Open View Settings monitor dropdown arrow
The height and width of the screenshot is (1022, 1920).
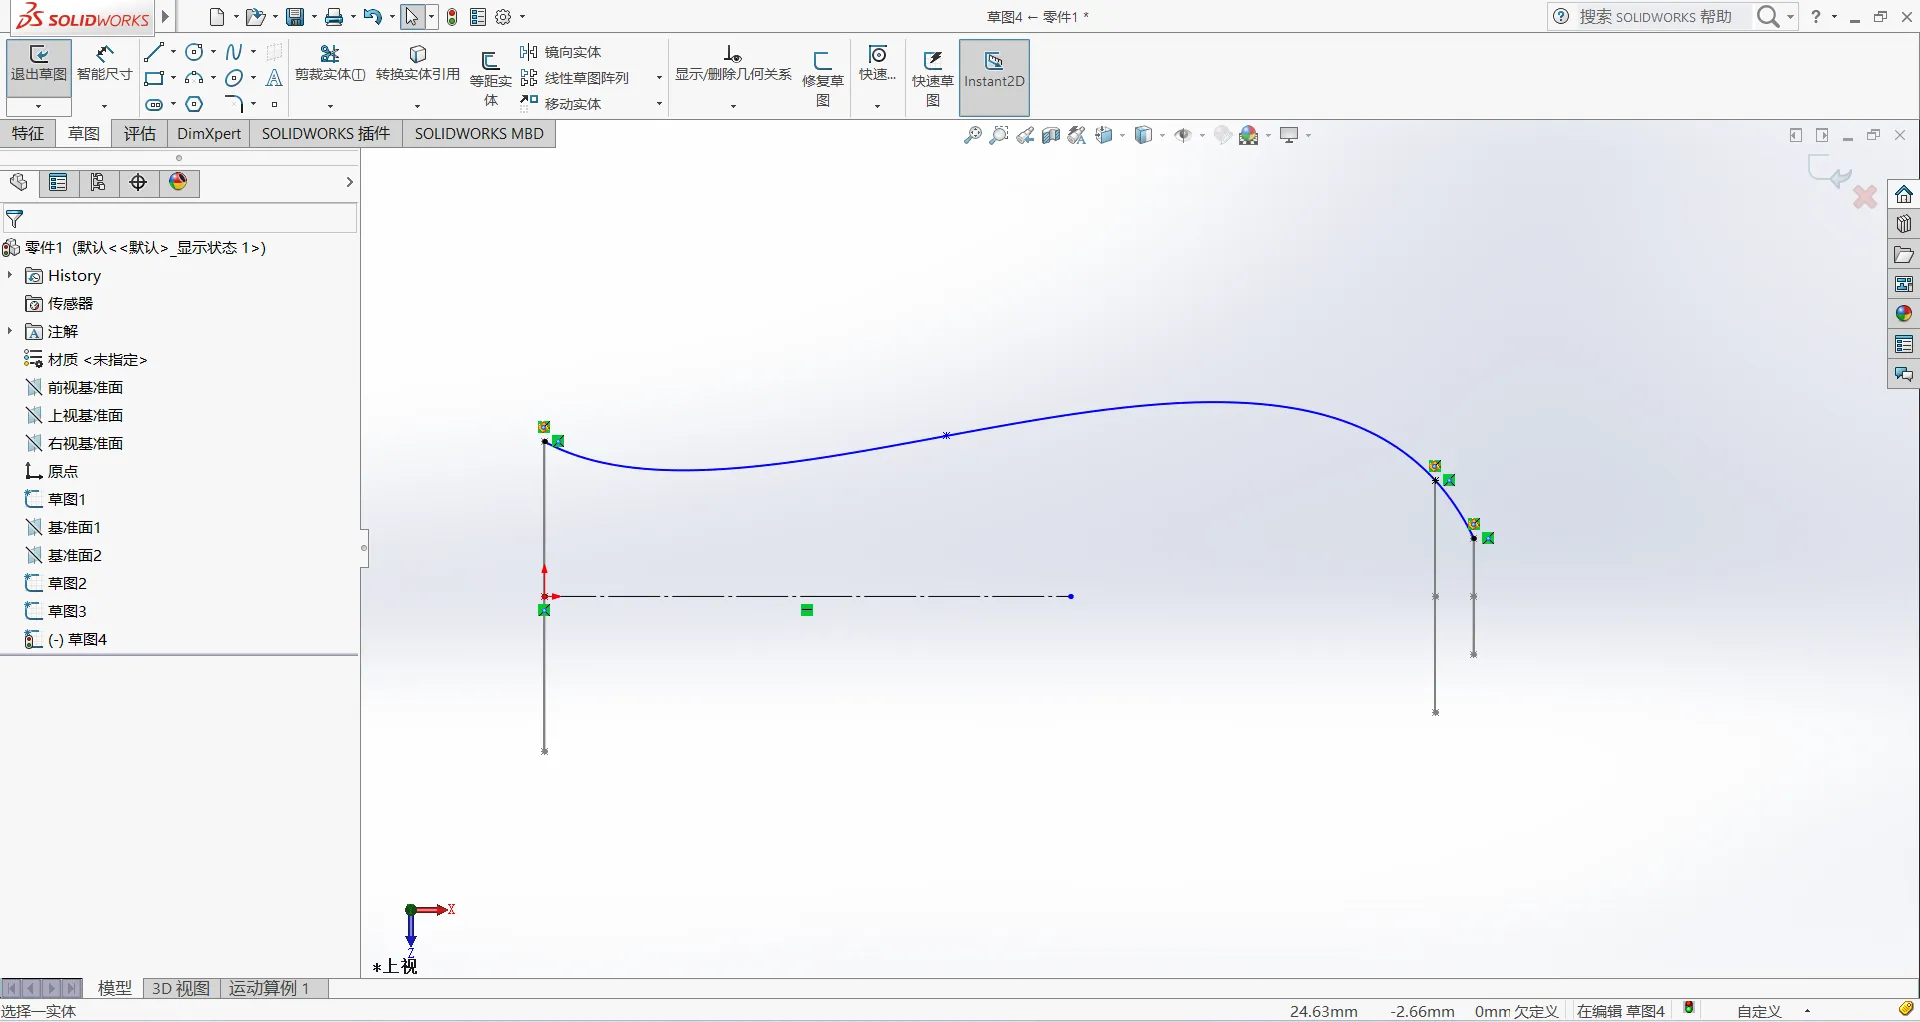click(x=1308, y=135)
